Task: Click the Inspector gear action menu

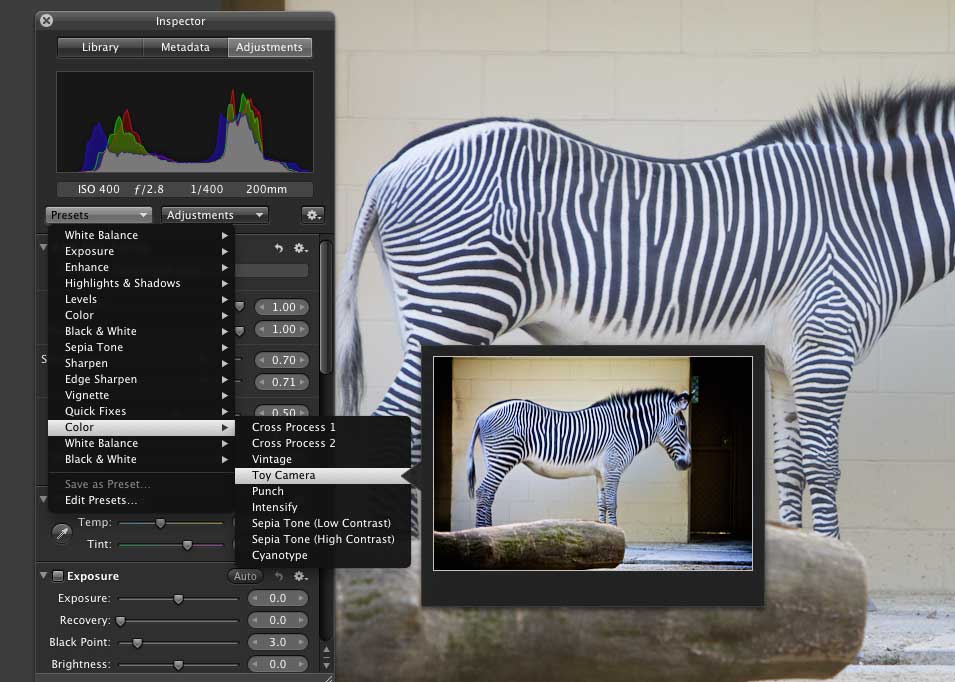Action: [312, 215]
